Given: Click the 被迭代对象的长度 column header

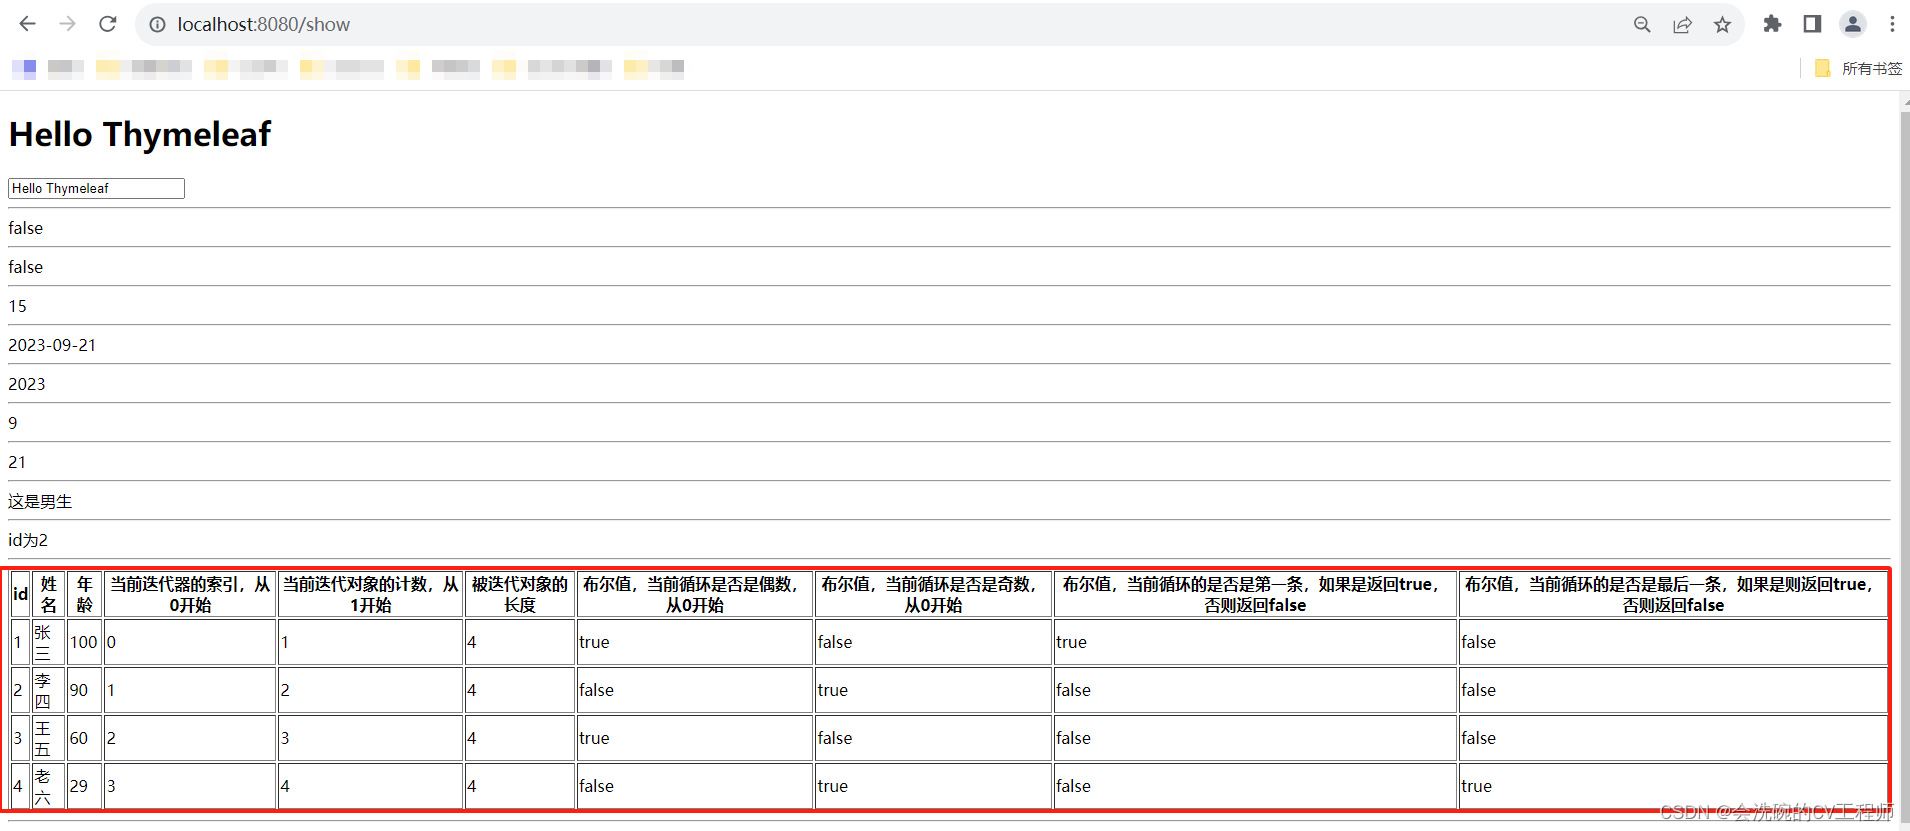Looking at the screenshot, I should (x=520, y=594).
